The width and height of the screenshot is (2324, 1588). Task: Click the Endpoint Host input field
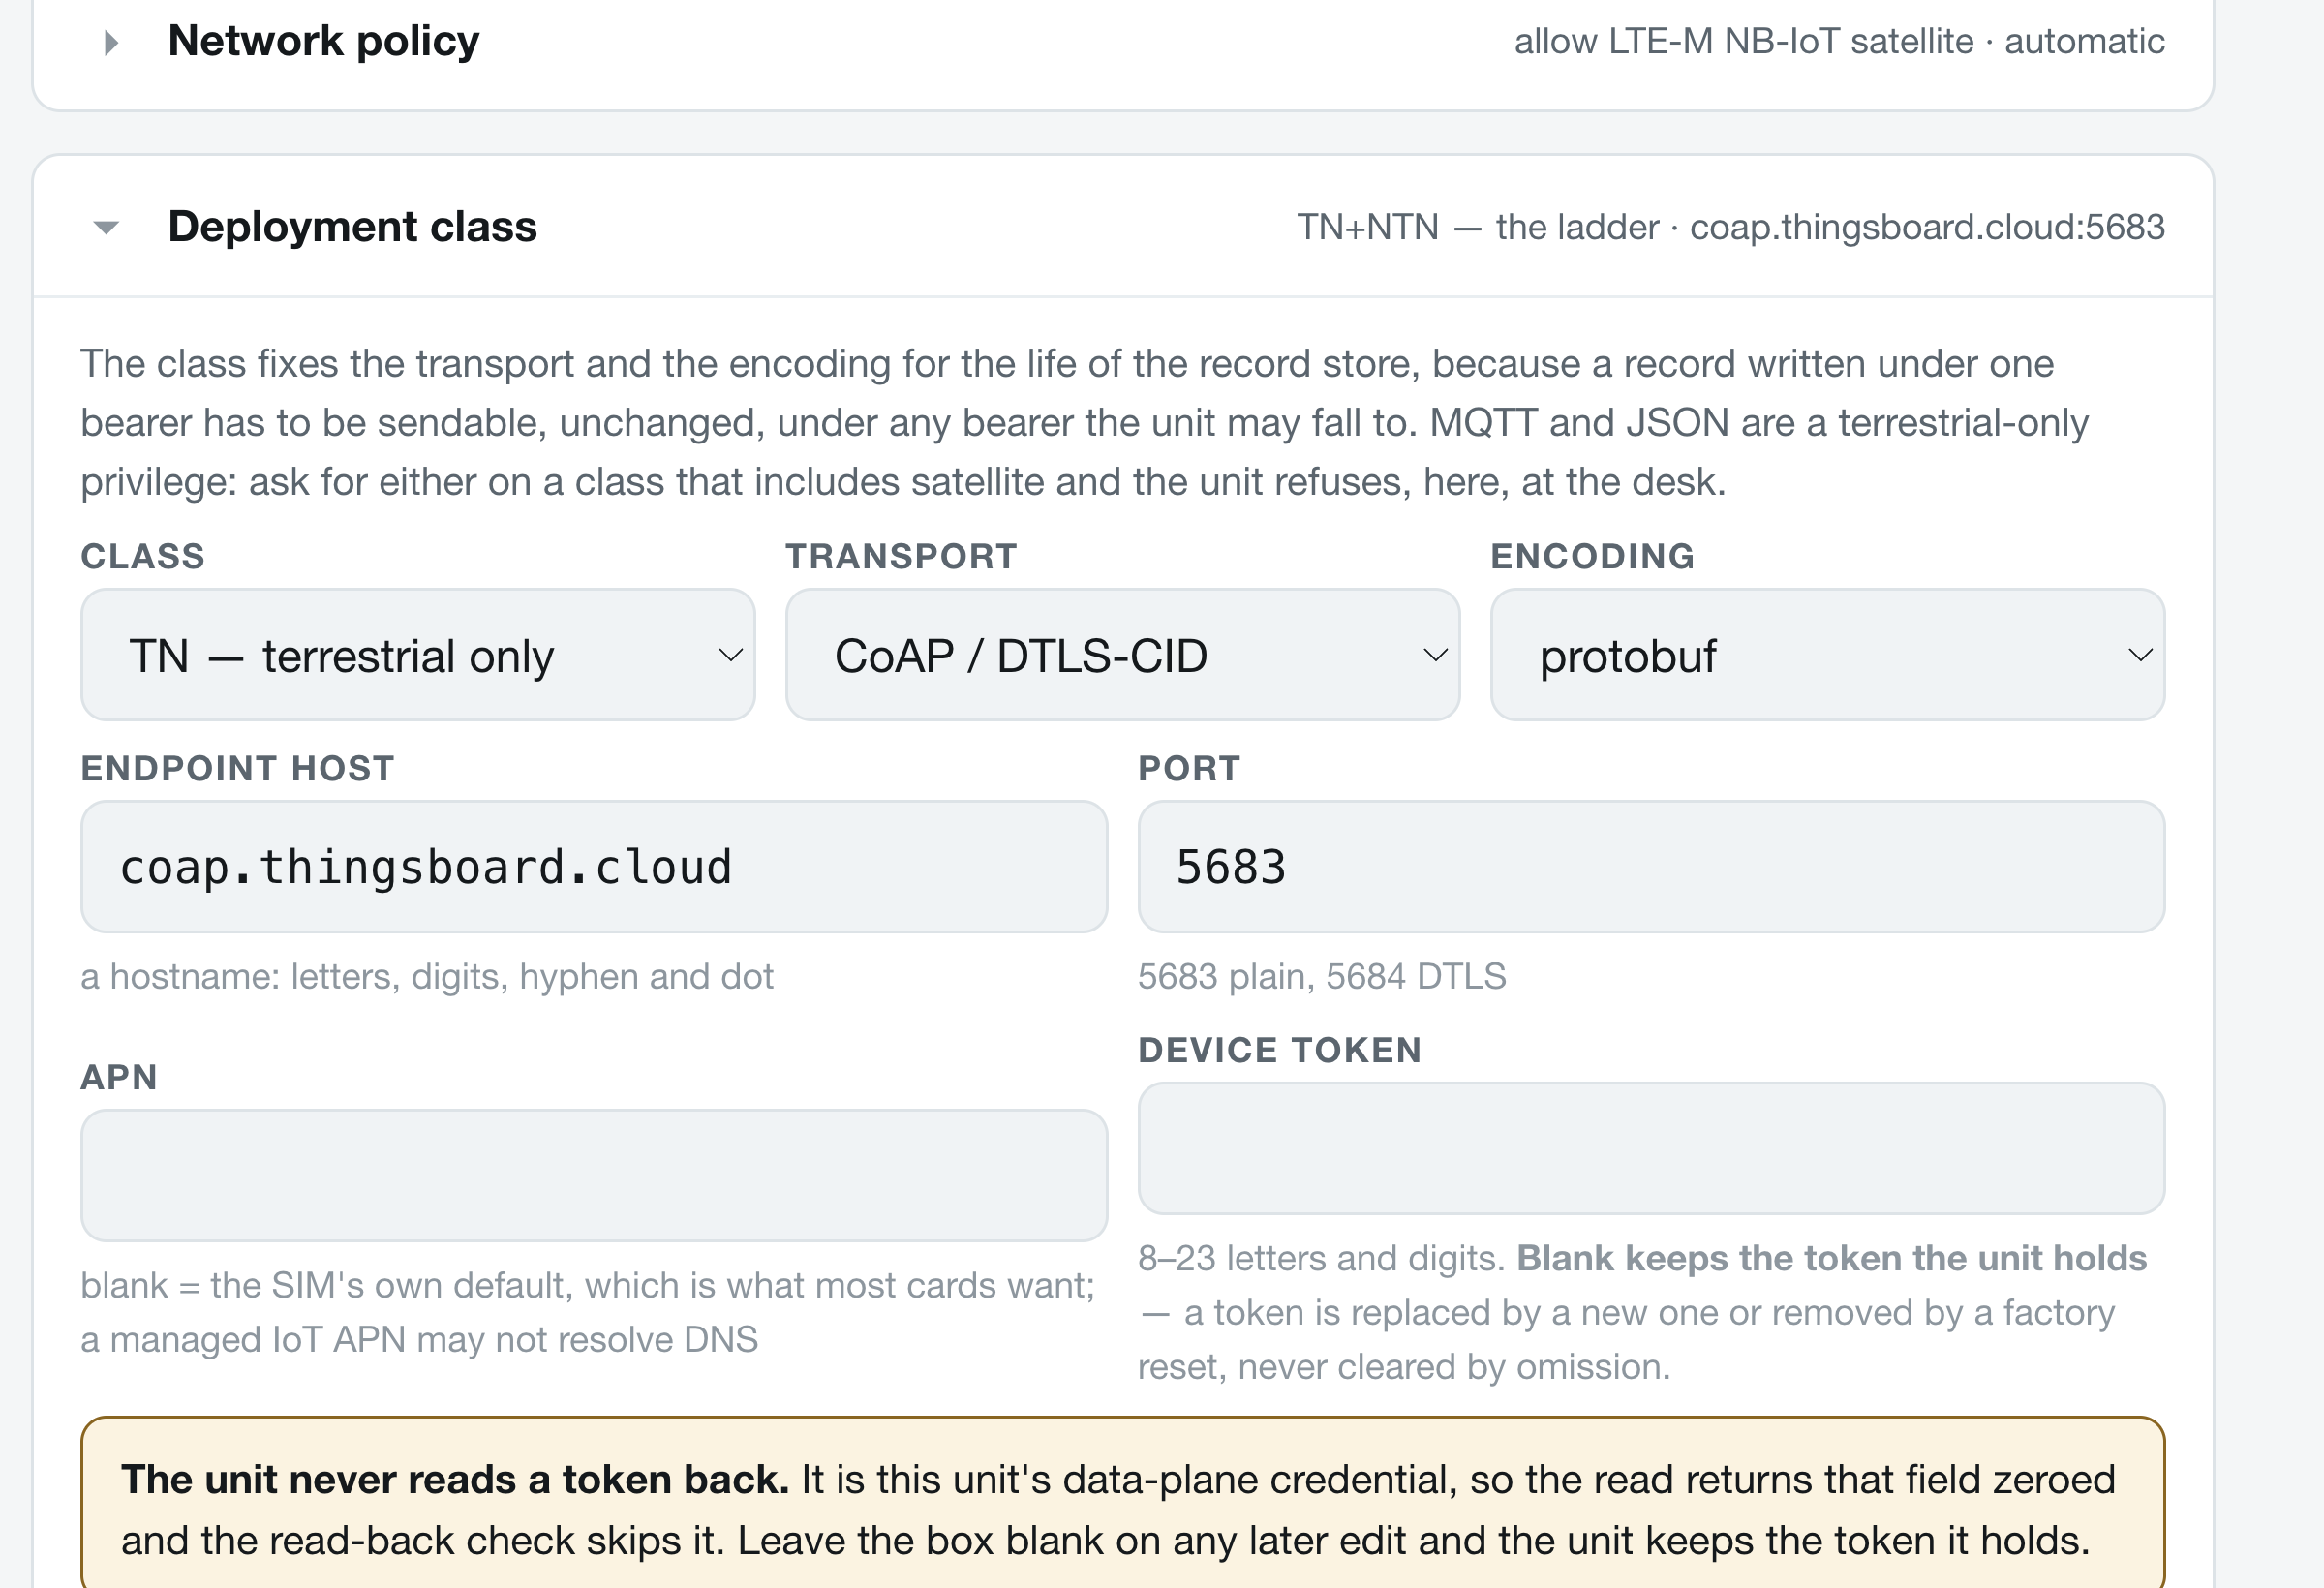coord(594,867)
